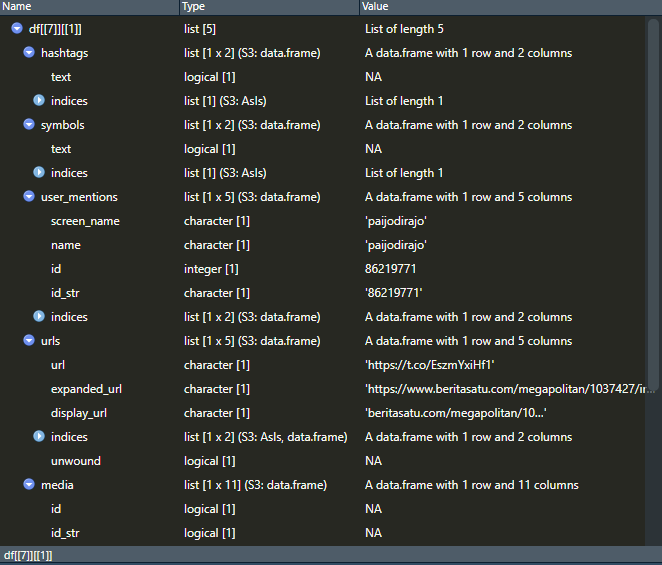Image resolution: width=662 pixels, height=565 pixels.
Task: Expand indices under urls
Action: [x=39, y=436]
